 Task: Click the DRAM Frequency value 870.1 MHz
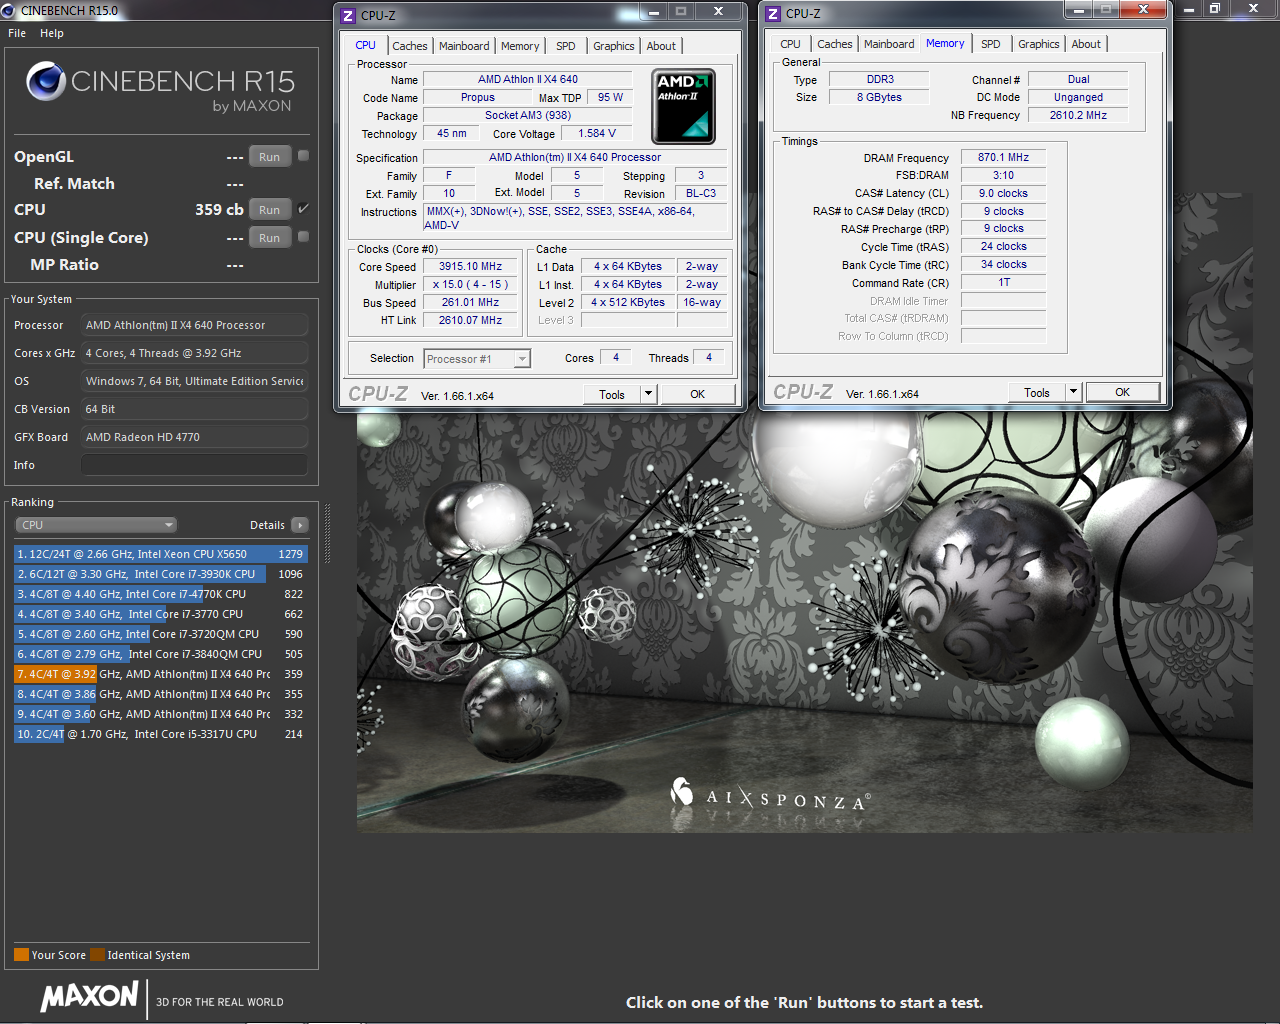pos(1003,157)
